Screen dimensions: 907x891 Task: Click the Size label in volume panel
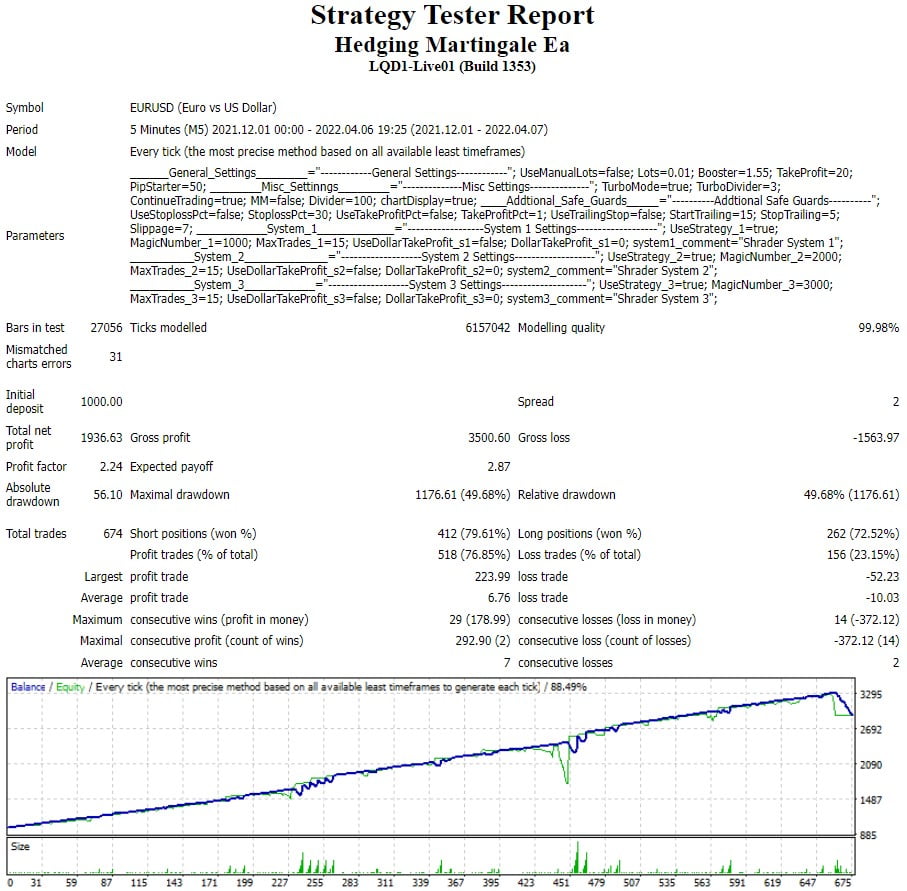[21, 846]
